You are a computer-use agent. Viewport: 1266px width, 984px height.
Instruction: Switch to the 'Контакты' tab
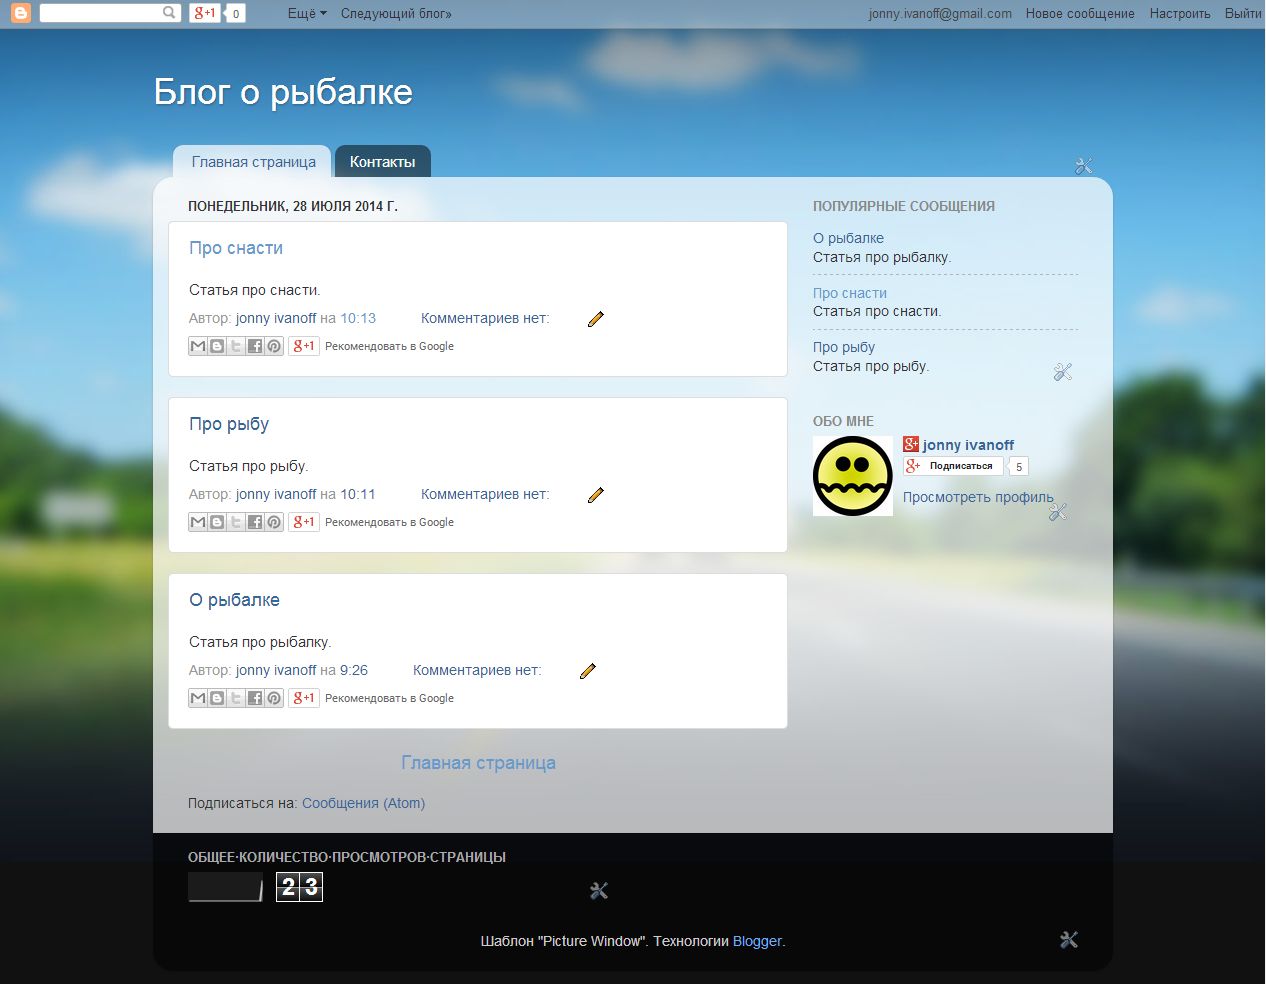click(x=382, y=162)
